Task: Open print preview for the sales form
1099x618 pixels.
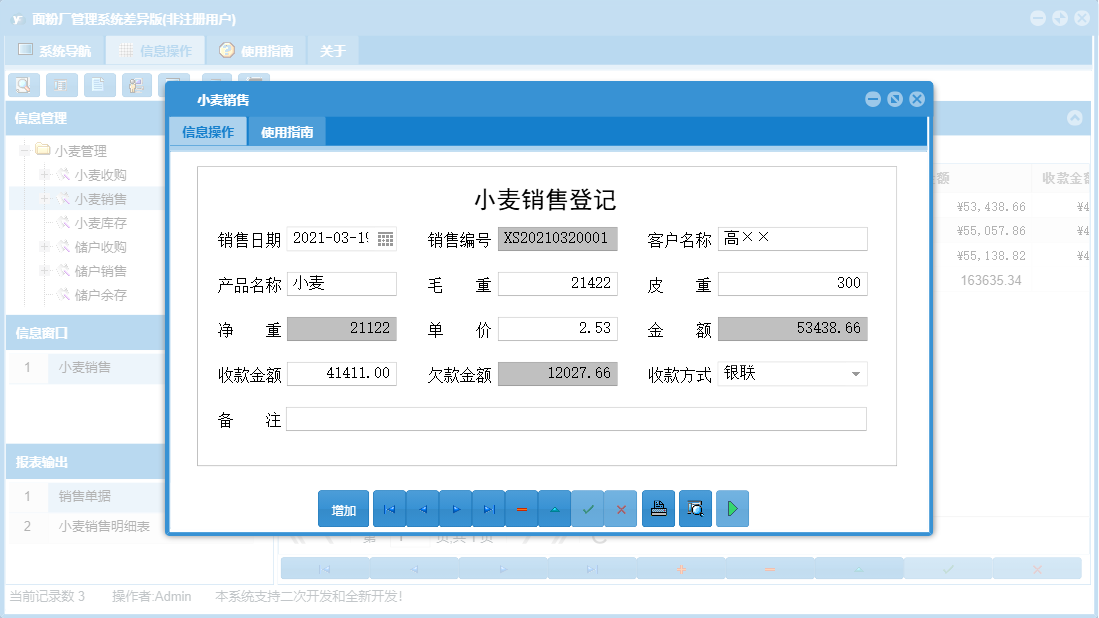Action: [695, 508]
